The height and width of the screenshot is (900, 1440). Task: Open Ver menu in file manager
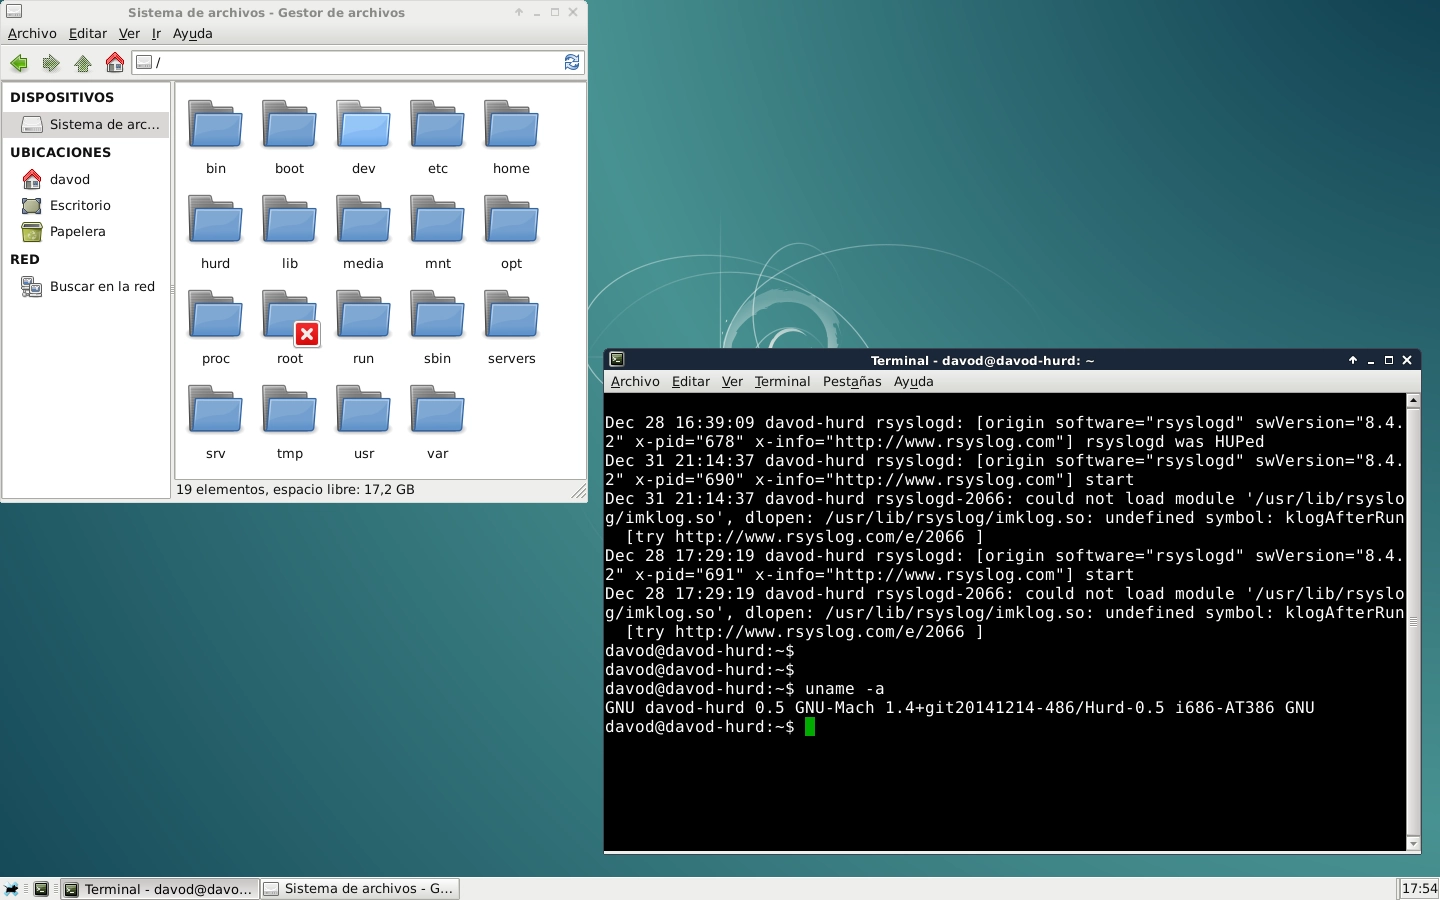pyautogui.click(x=129, y=33)
